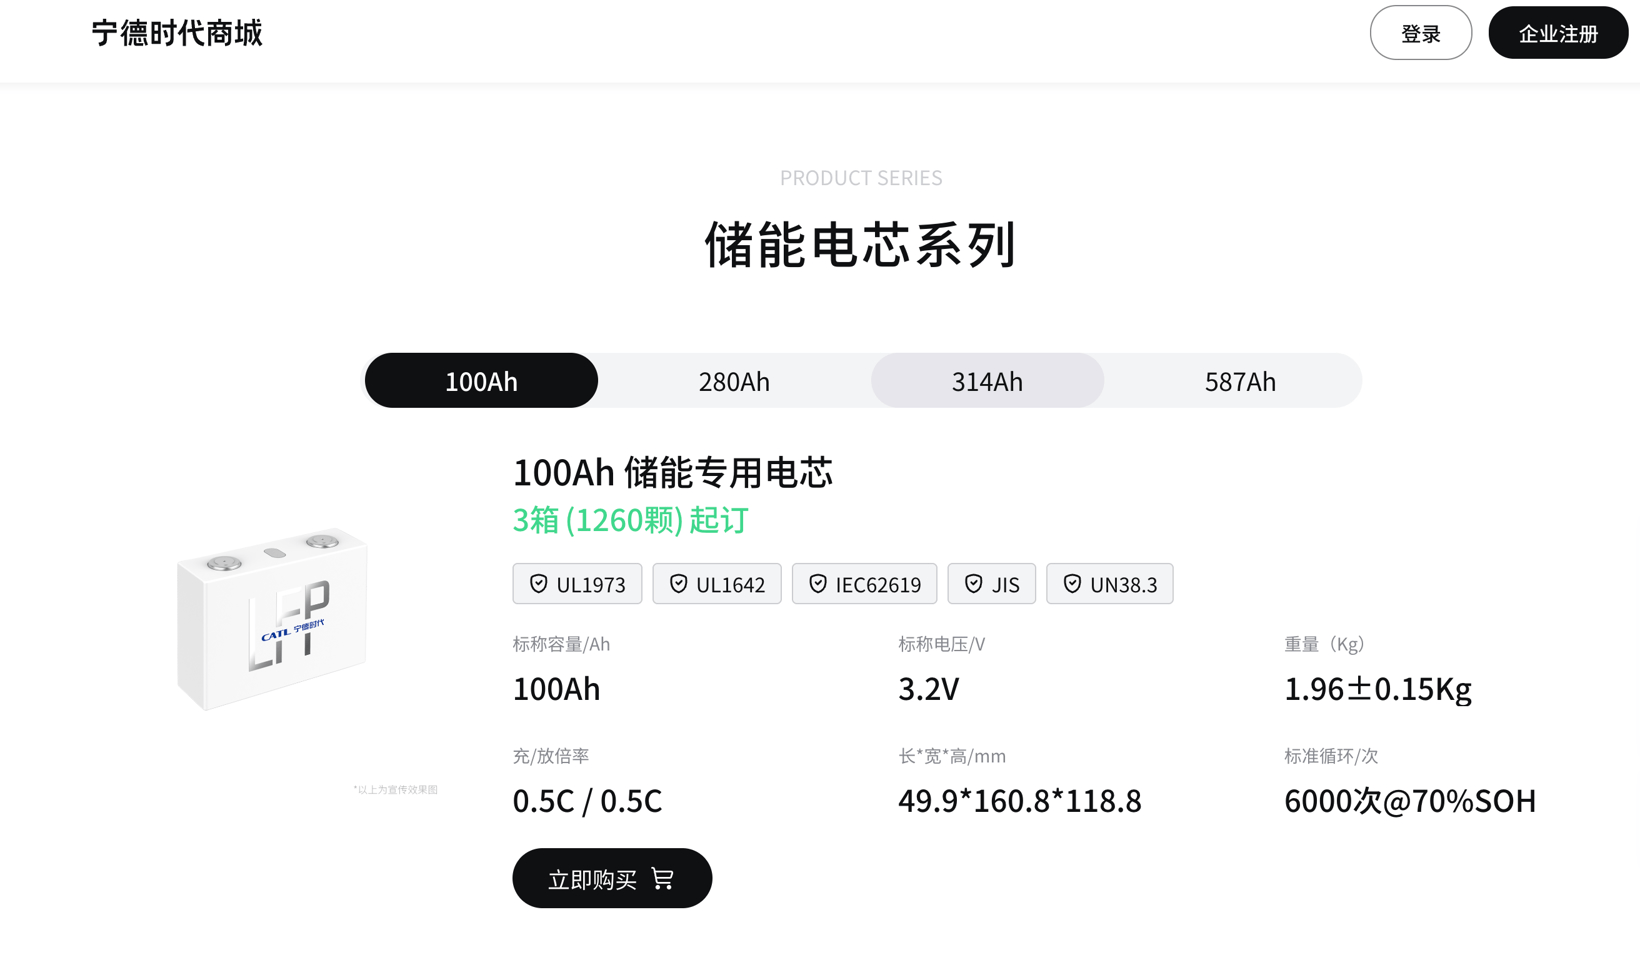Click the 1.96±0.15Kg weight value

point(1377,688)
